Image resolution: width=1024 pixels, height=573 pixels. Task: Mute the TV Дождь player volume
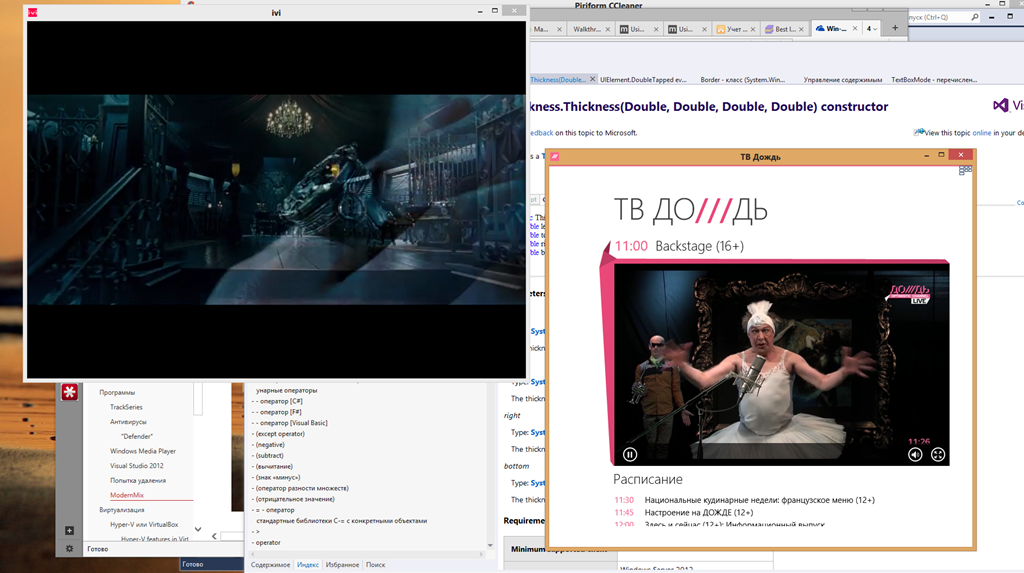click(915, 454)
